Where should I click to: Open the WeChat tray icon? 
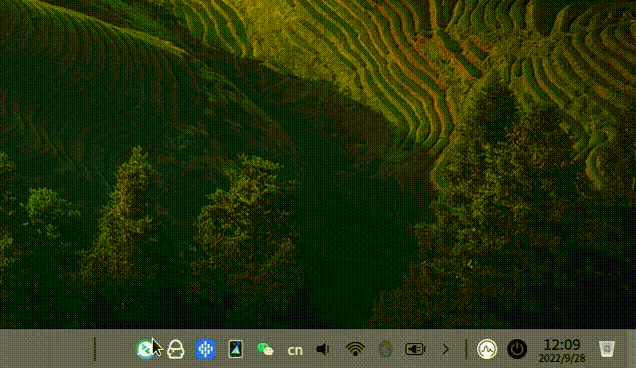pyautogui.click(x=265, y=349)
